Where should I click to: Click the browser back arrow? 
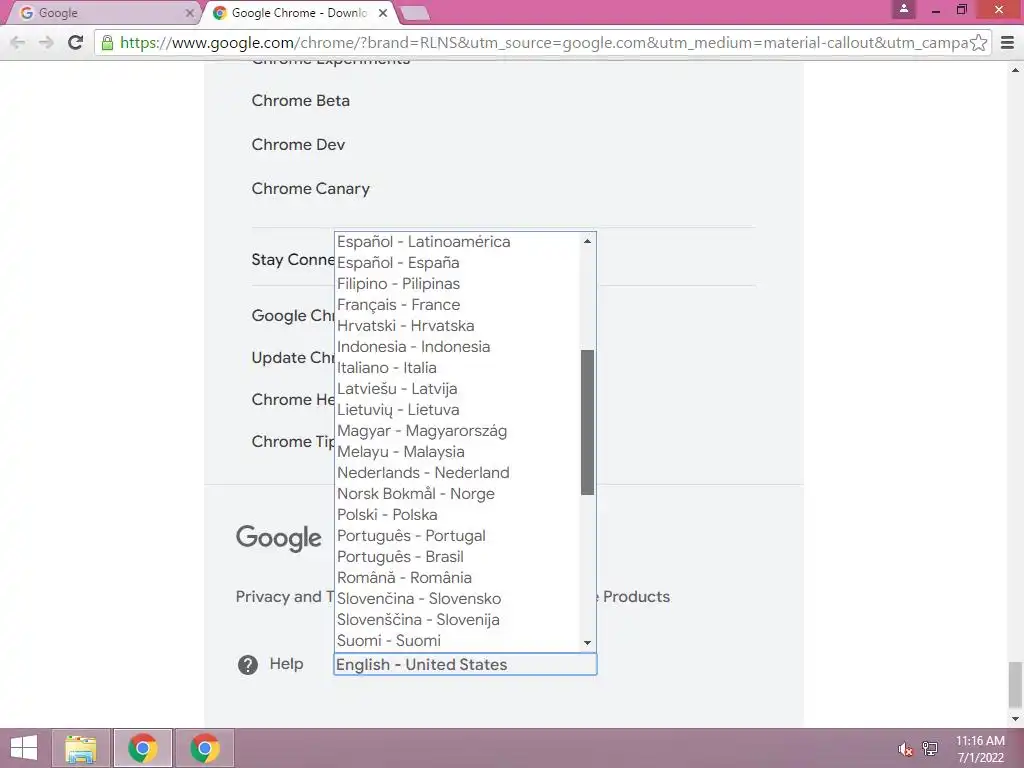coord(18,42)
